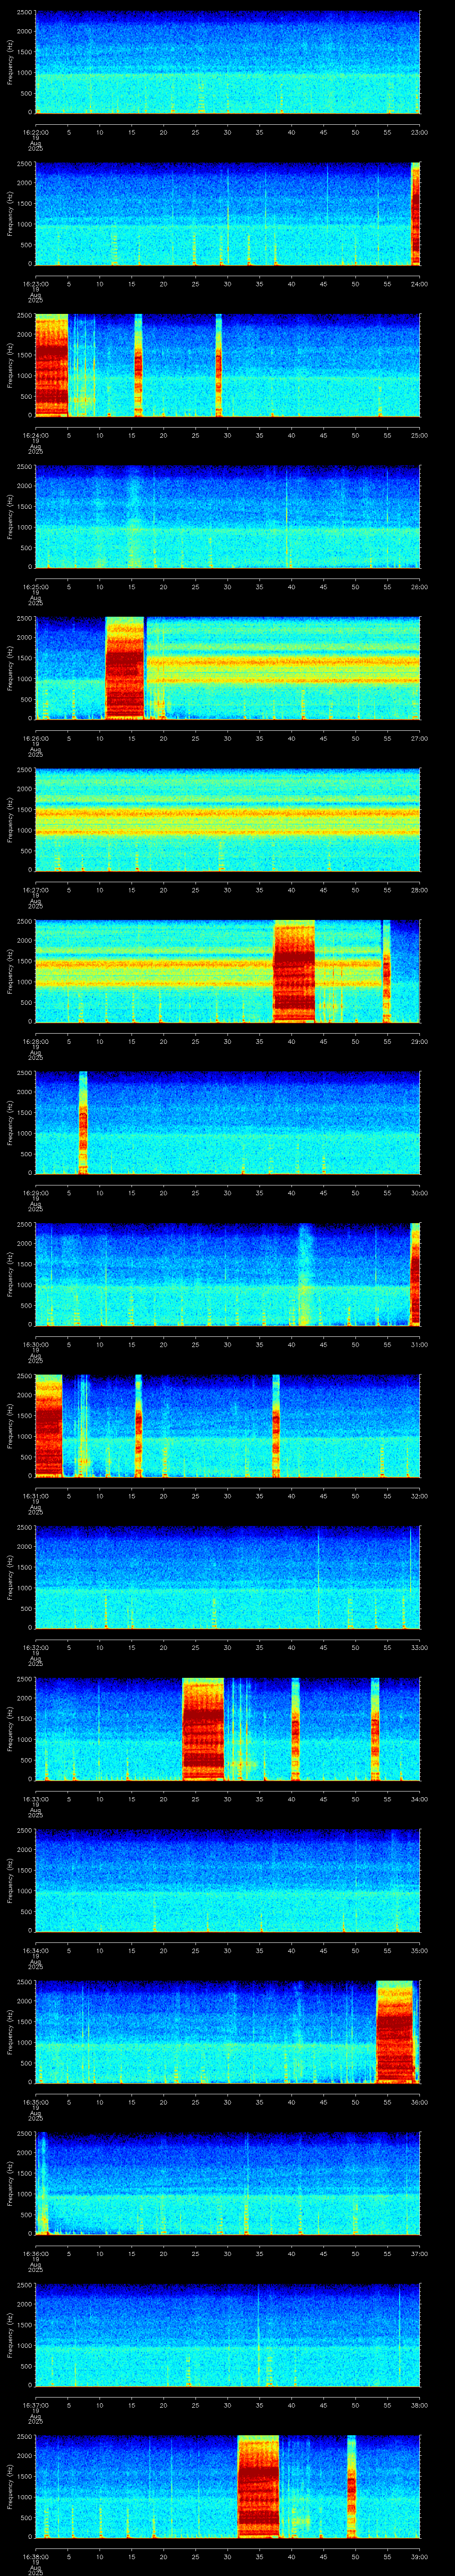Open the spectrogram panel starting at 16:32:00

pos(227,1577)
